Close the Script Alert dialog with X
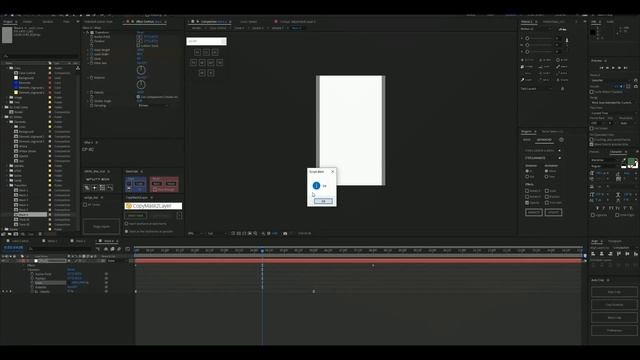Viewport: 640px width, 360px height. [x=333, y=171]
